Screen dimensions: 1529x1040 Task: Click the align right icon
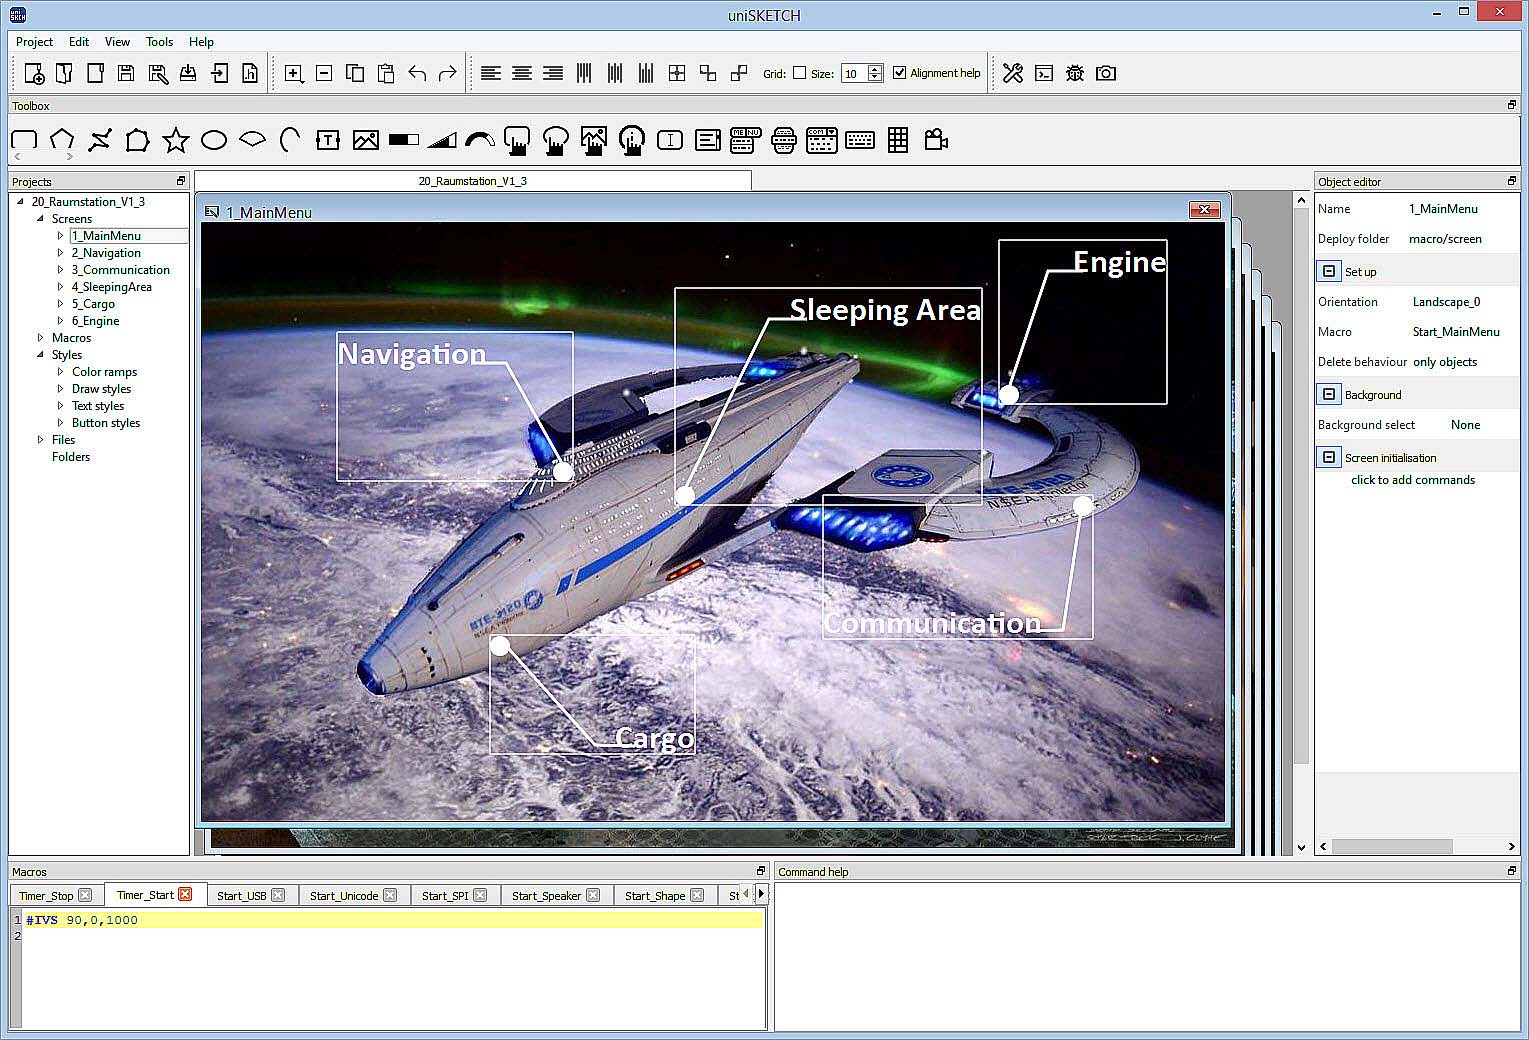pyautogui.click(x=552, y=73)
